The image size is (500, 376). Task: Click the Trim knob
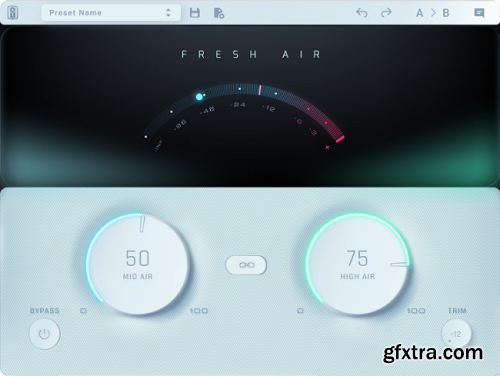pyautogui.click(x=456, y=334)
